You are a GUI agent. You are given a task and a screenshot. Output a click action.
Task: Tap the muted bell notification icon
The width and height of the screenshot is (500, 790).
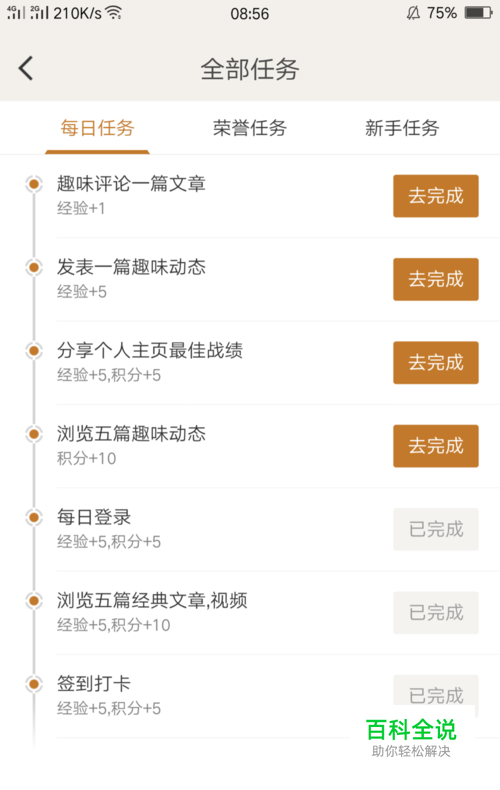(x=413, y=13)
